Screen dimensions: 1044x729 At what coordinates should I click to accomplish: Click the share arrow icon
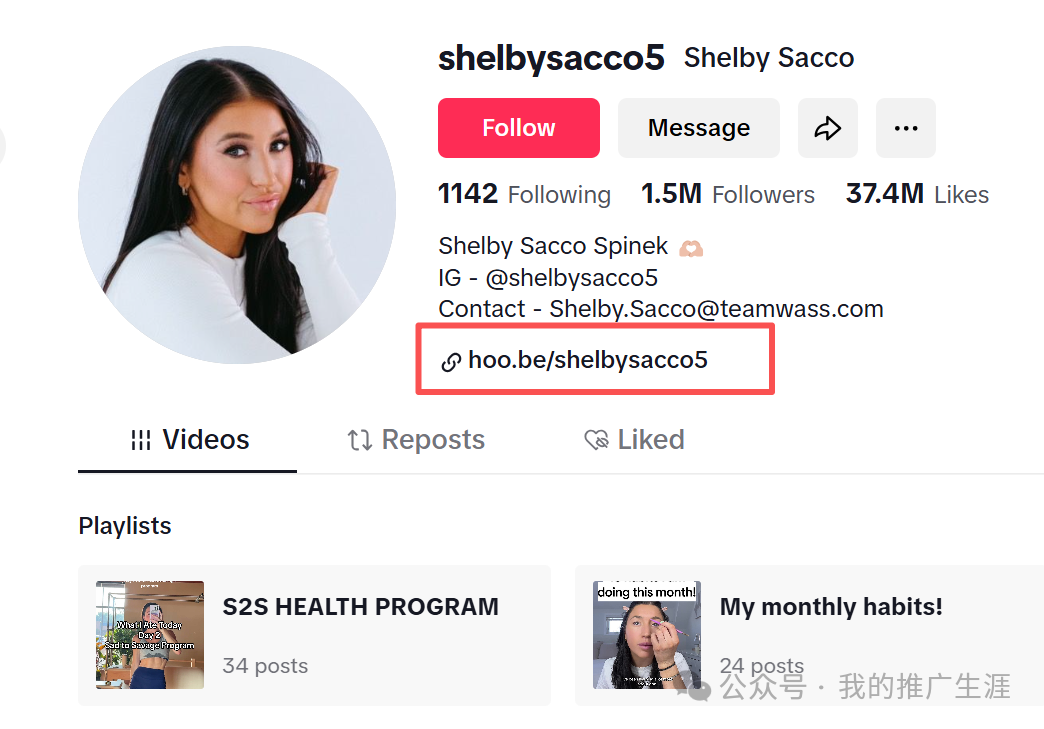click(x=828, y=128)
